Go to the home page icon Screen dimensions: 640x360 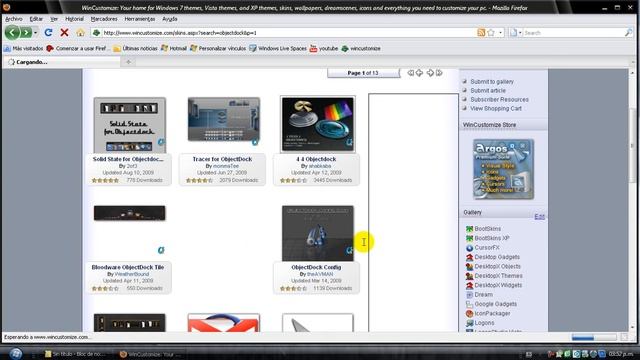(80, 33)
